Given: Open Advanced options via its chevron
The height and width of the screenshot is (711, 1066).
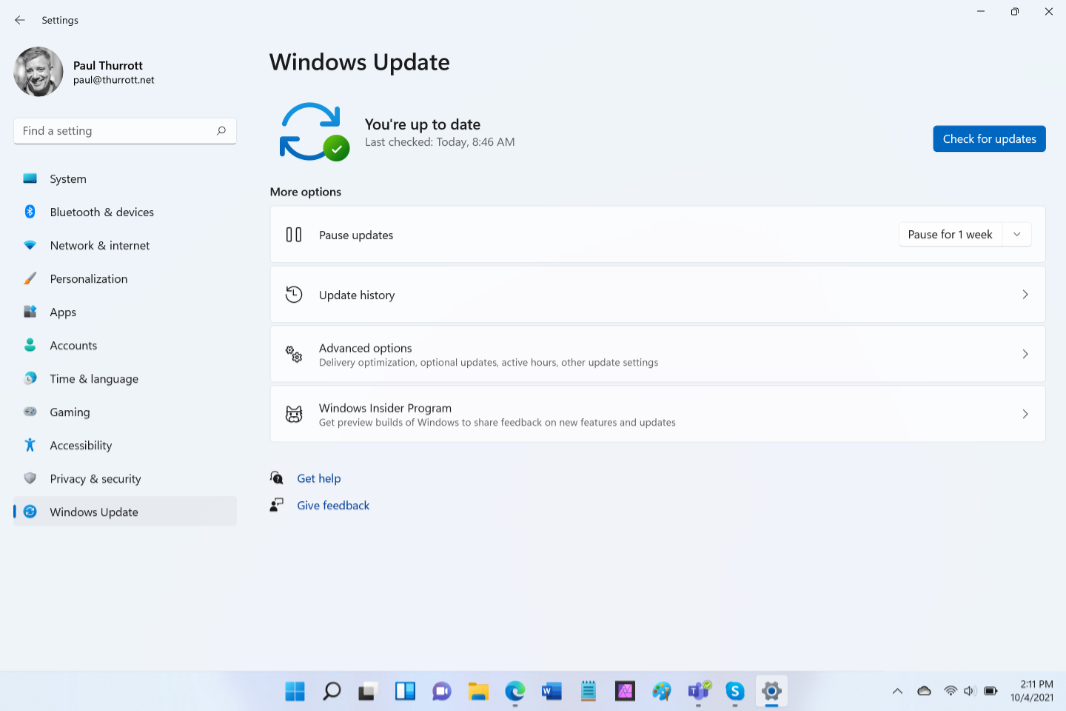Looking at the screenshot, I should [x=1025, y=354].
